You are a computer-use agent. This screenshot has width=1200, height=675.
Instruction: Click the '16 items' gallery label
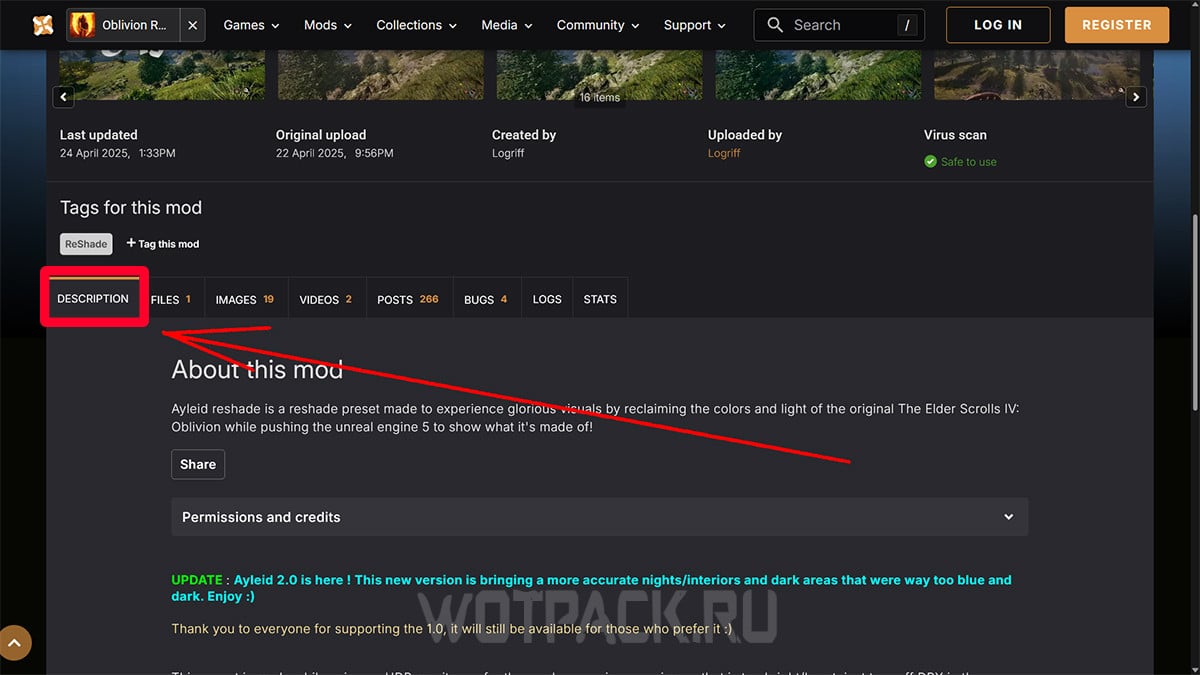[x=600, y=97]
